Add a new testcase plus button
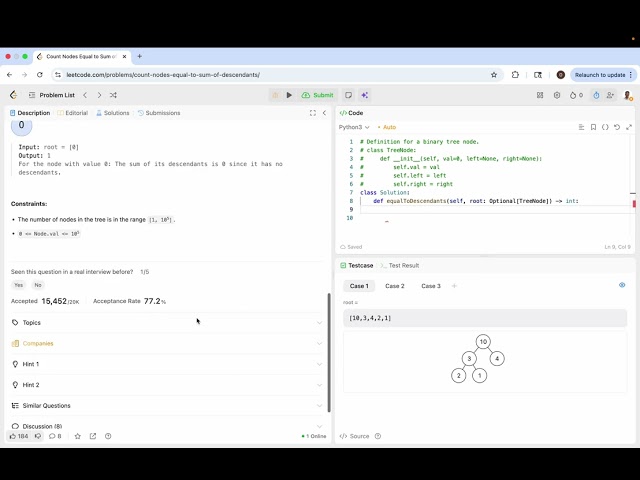 (x=454, y=286)
